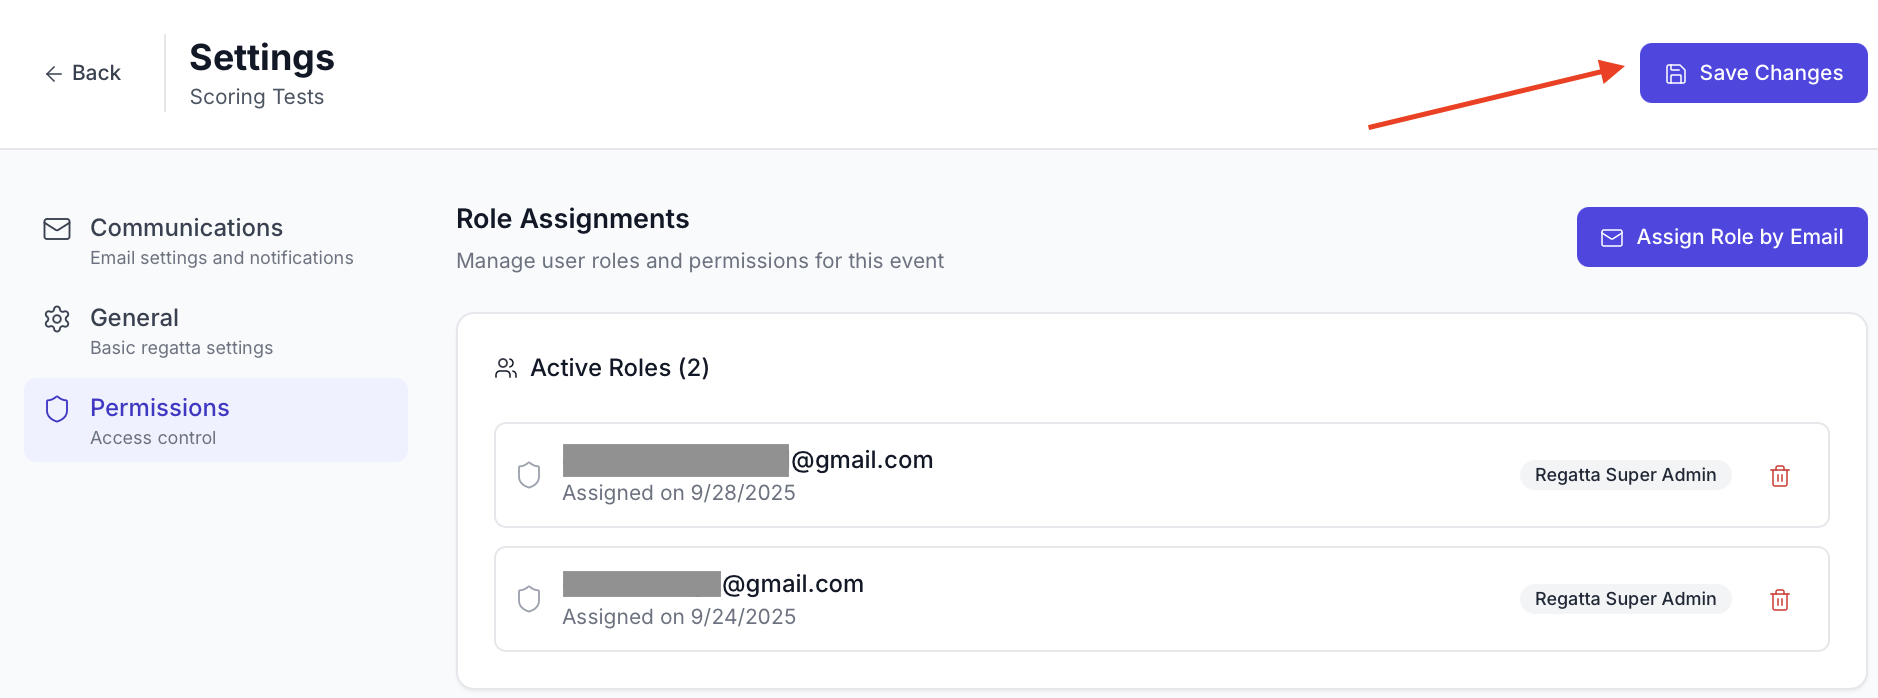Click the Assign Role by Email button

[1721, 237]
